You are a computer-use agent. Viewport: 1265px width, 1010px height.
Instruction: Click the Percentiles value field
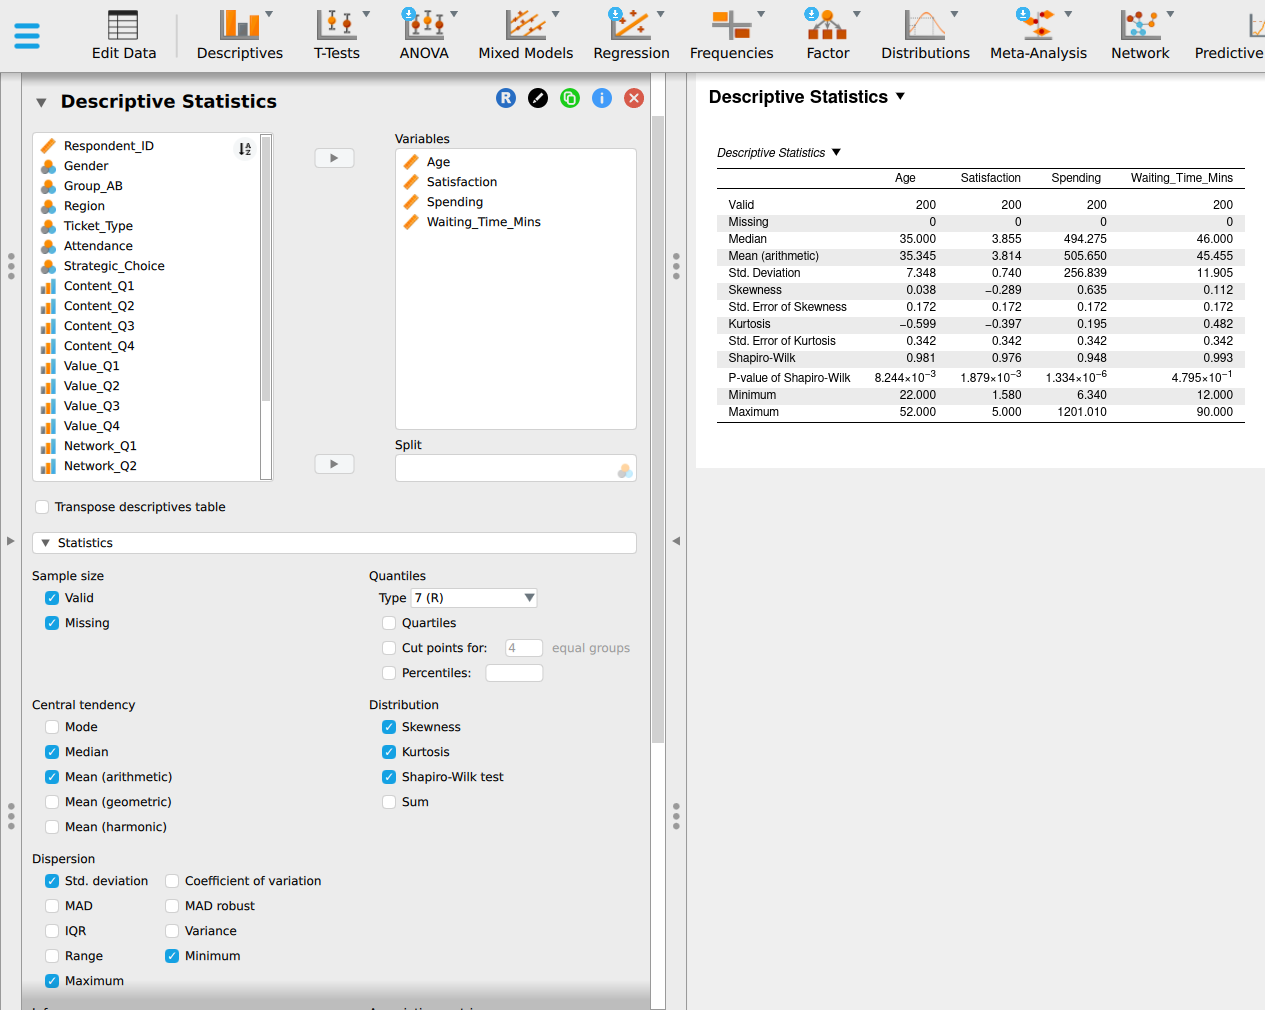(x=514, y=673)
